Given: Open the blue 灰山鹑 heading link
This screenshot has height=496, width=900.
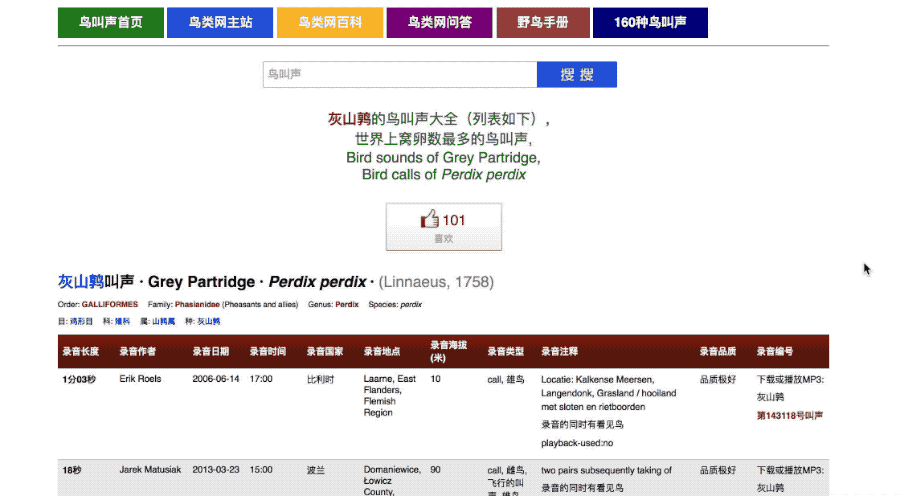Looking at the screenshot, I should pos(81,282).
